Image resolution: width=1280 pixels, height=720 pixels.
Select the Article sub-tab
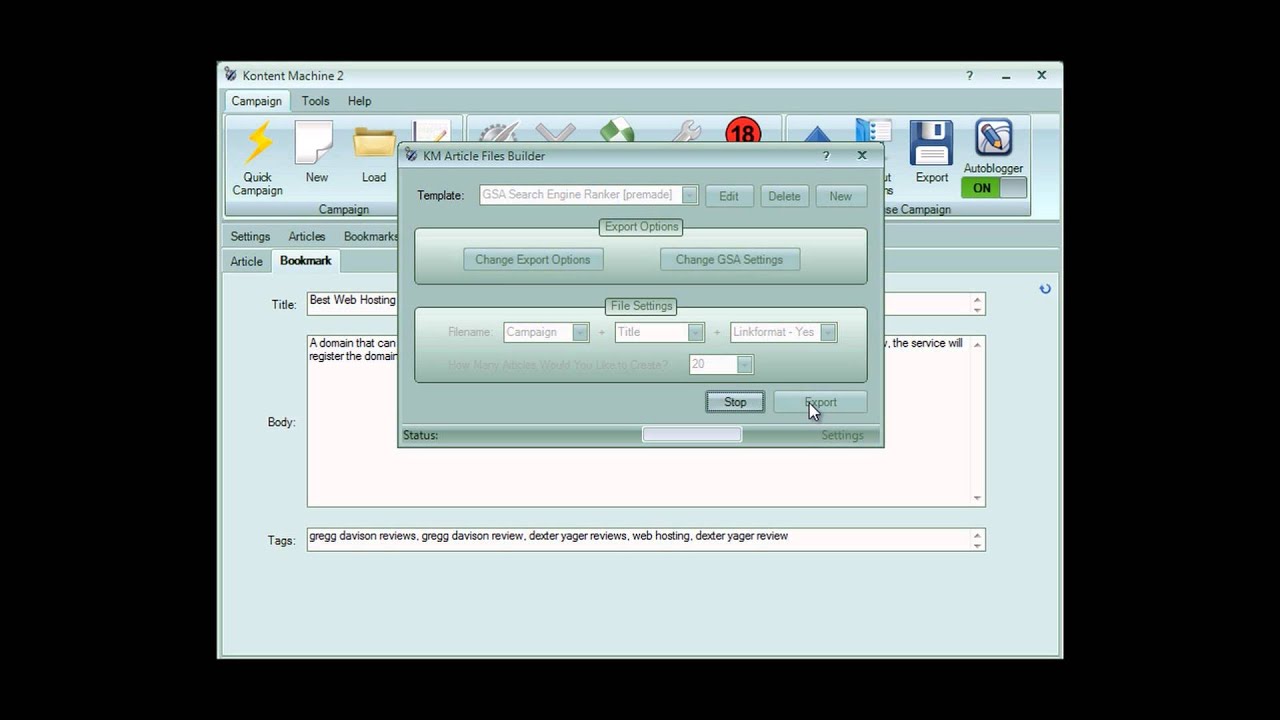coord(246,262)
